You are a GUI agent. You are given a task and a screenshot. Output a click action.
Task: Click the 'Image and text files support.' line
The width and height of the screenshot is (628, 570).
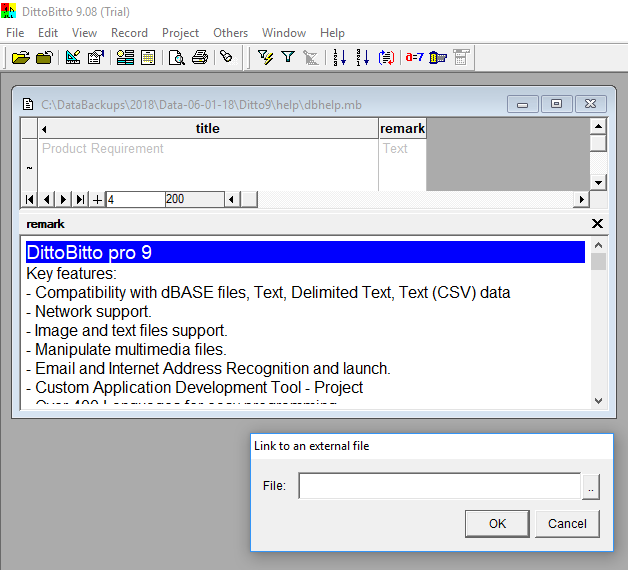pyautogui.click(x=127, y=331)
